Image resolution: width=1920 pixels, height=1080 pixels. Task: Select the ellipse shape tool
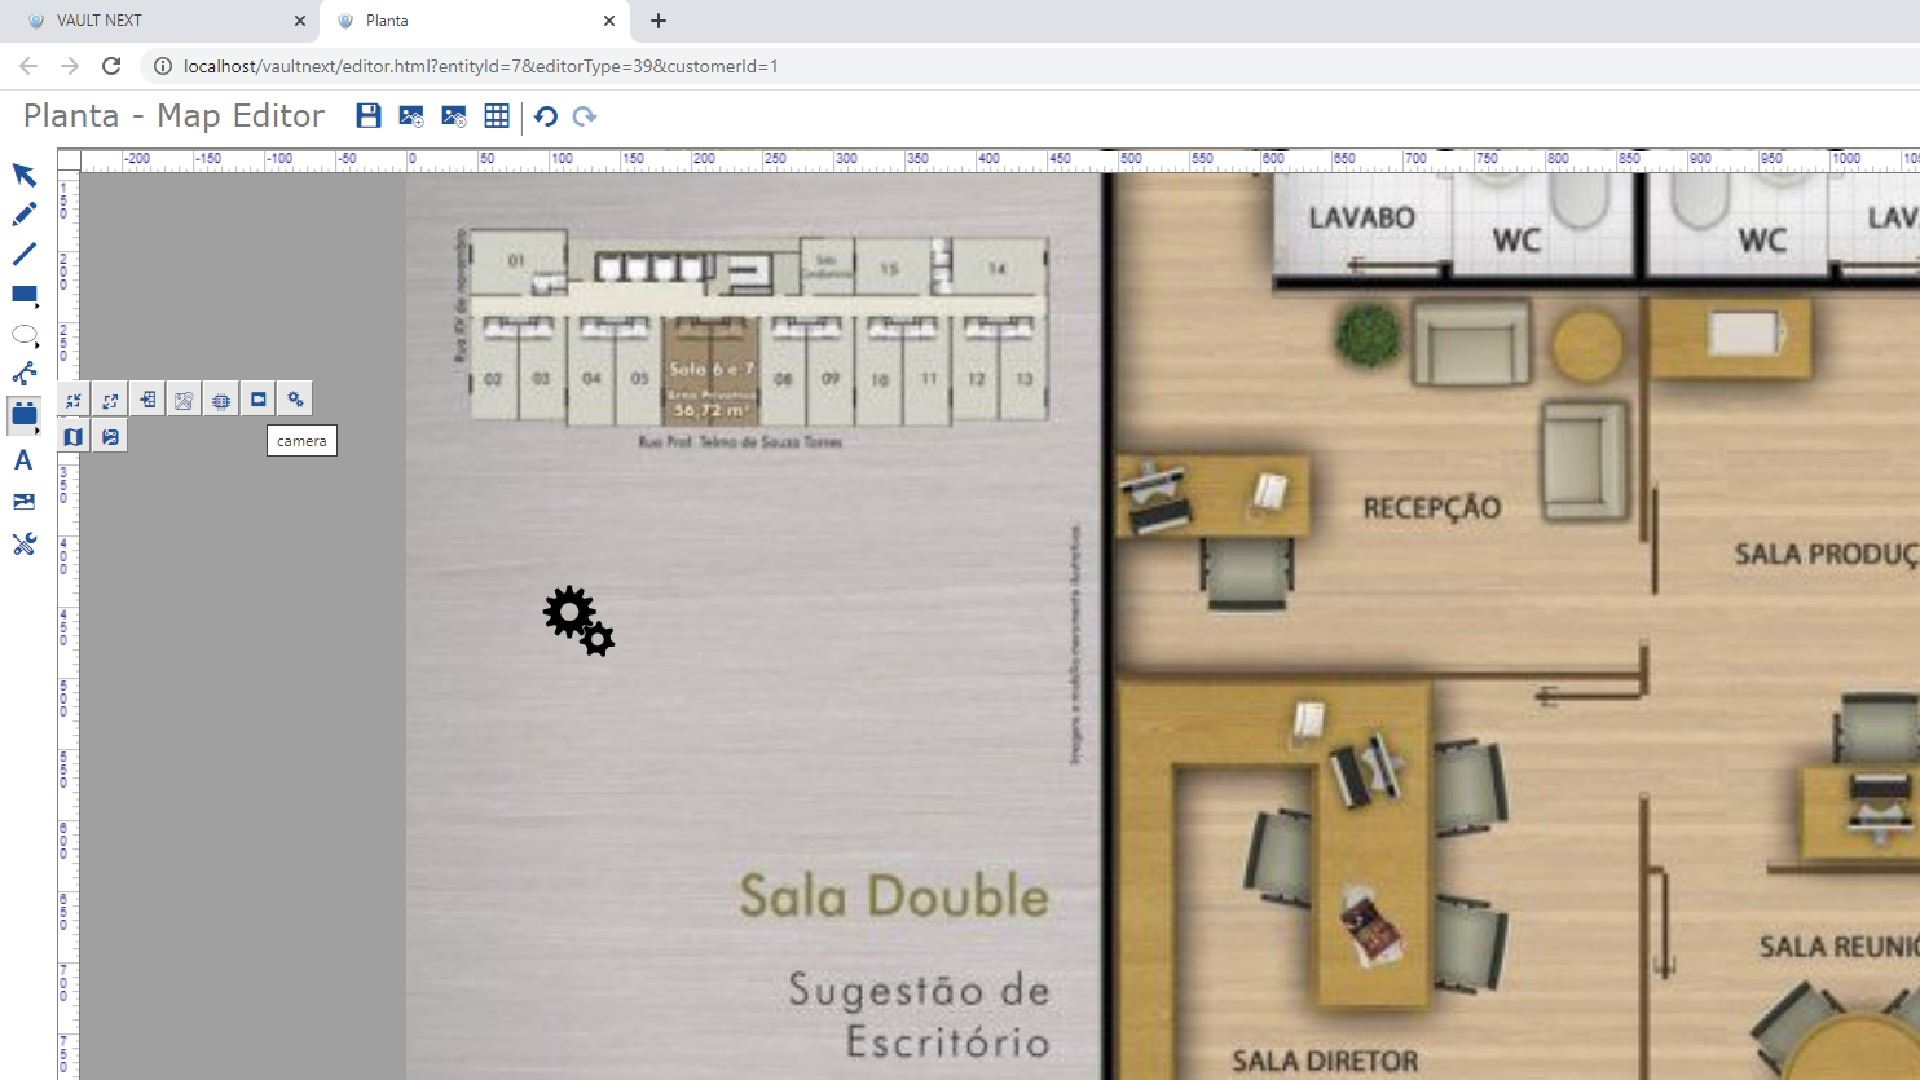[x=24, y=335]
